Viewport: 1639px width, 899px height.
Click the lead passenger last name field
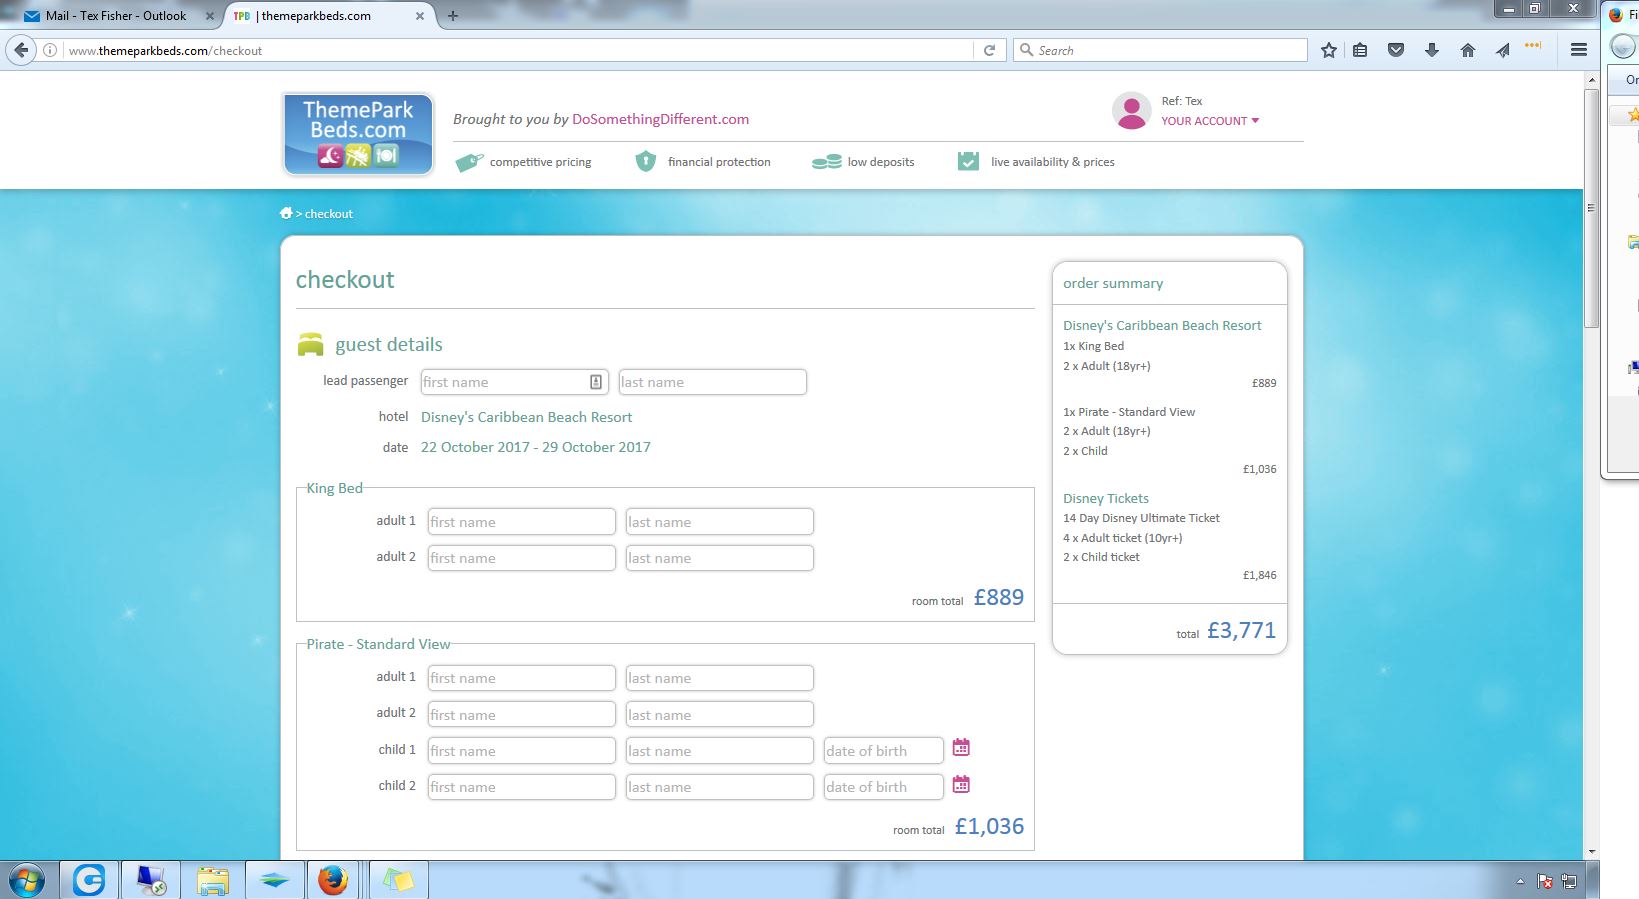tap(712, 382)
